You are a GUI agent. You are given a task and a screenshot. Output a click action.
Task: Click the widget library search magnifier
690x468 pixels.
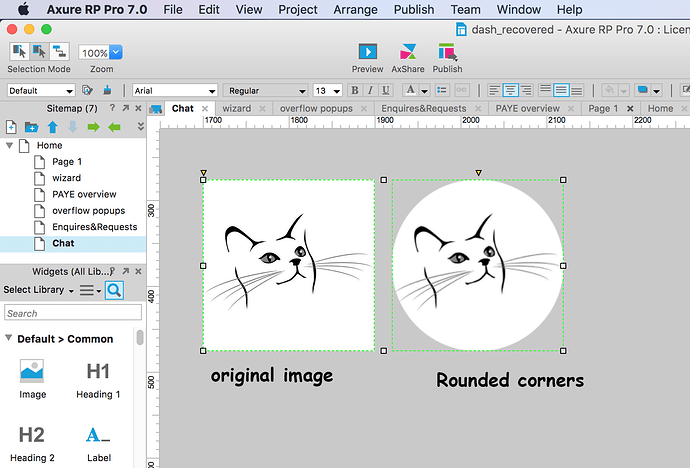point(114,290)
